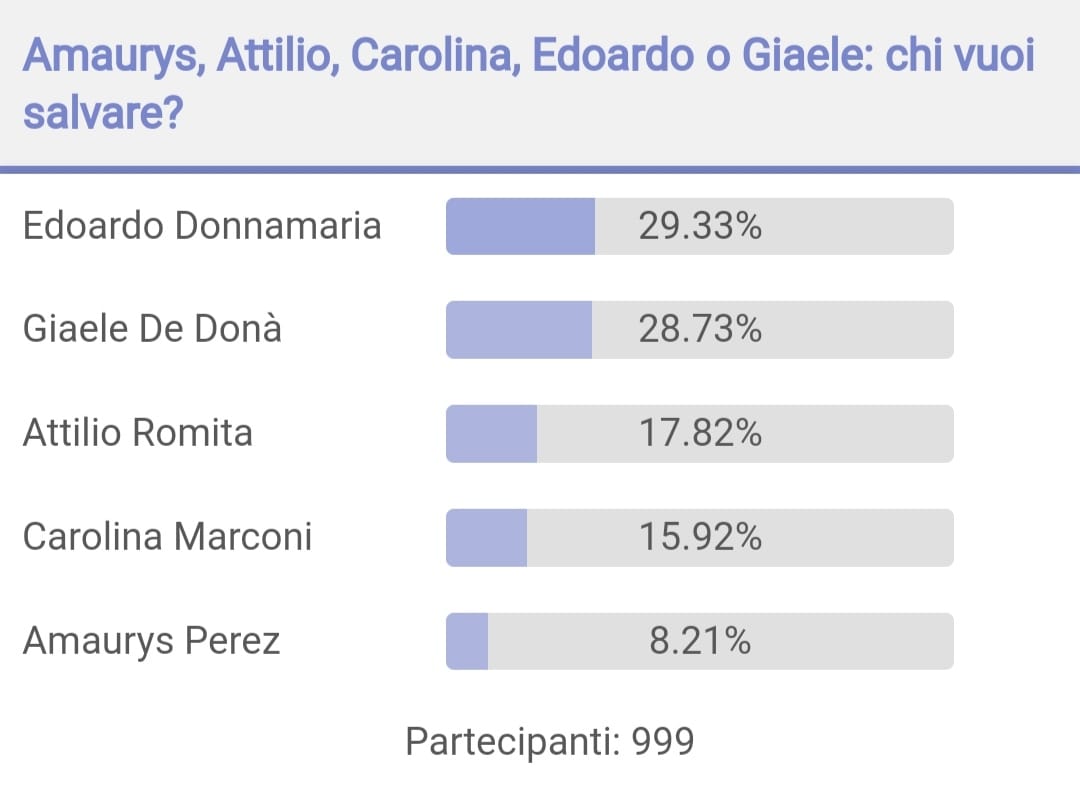Select the Giaele De Donà name label

152,329
